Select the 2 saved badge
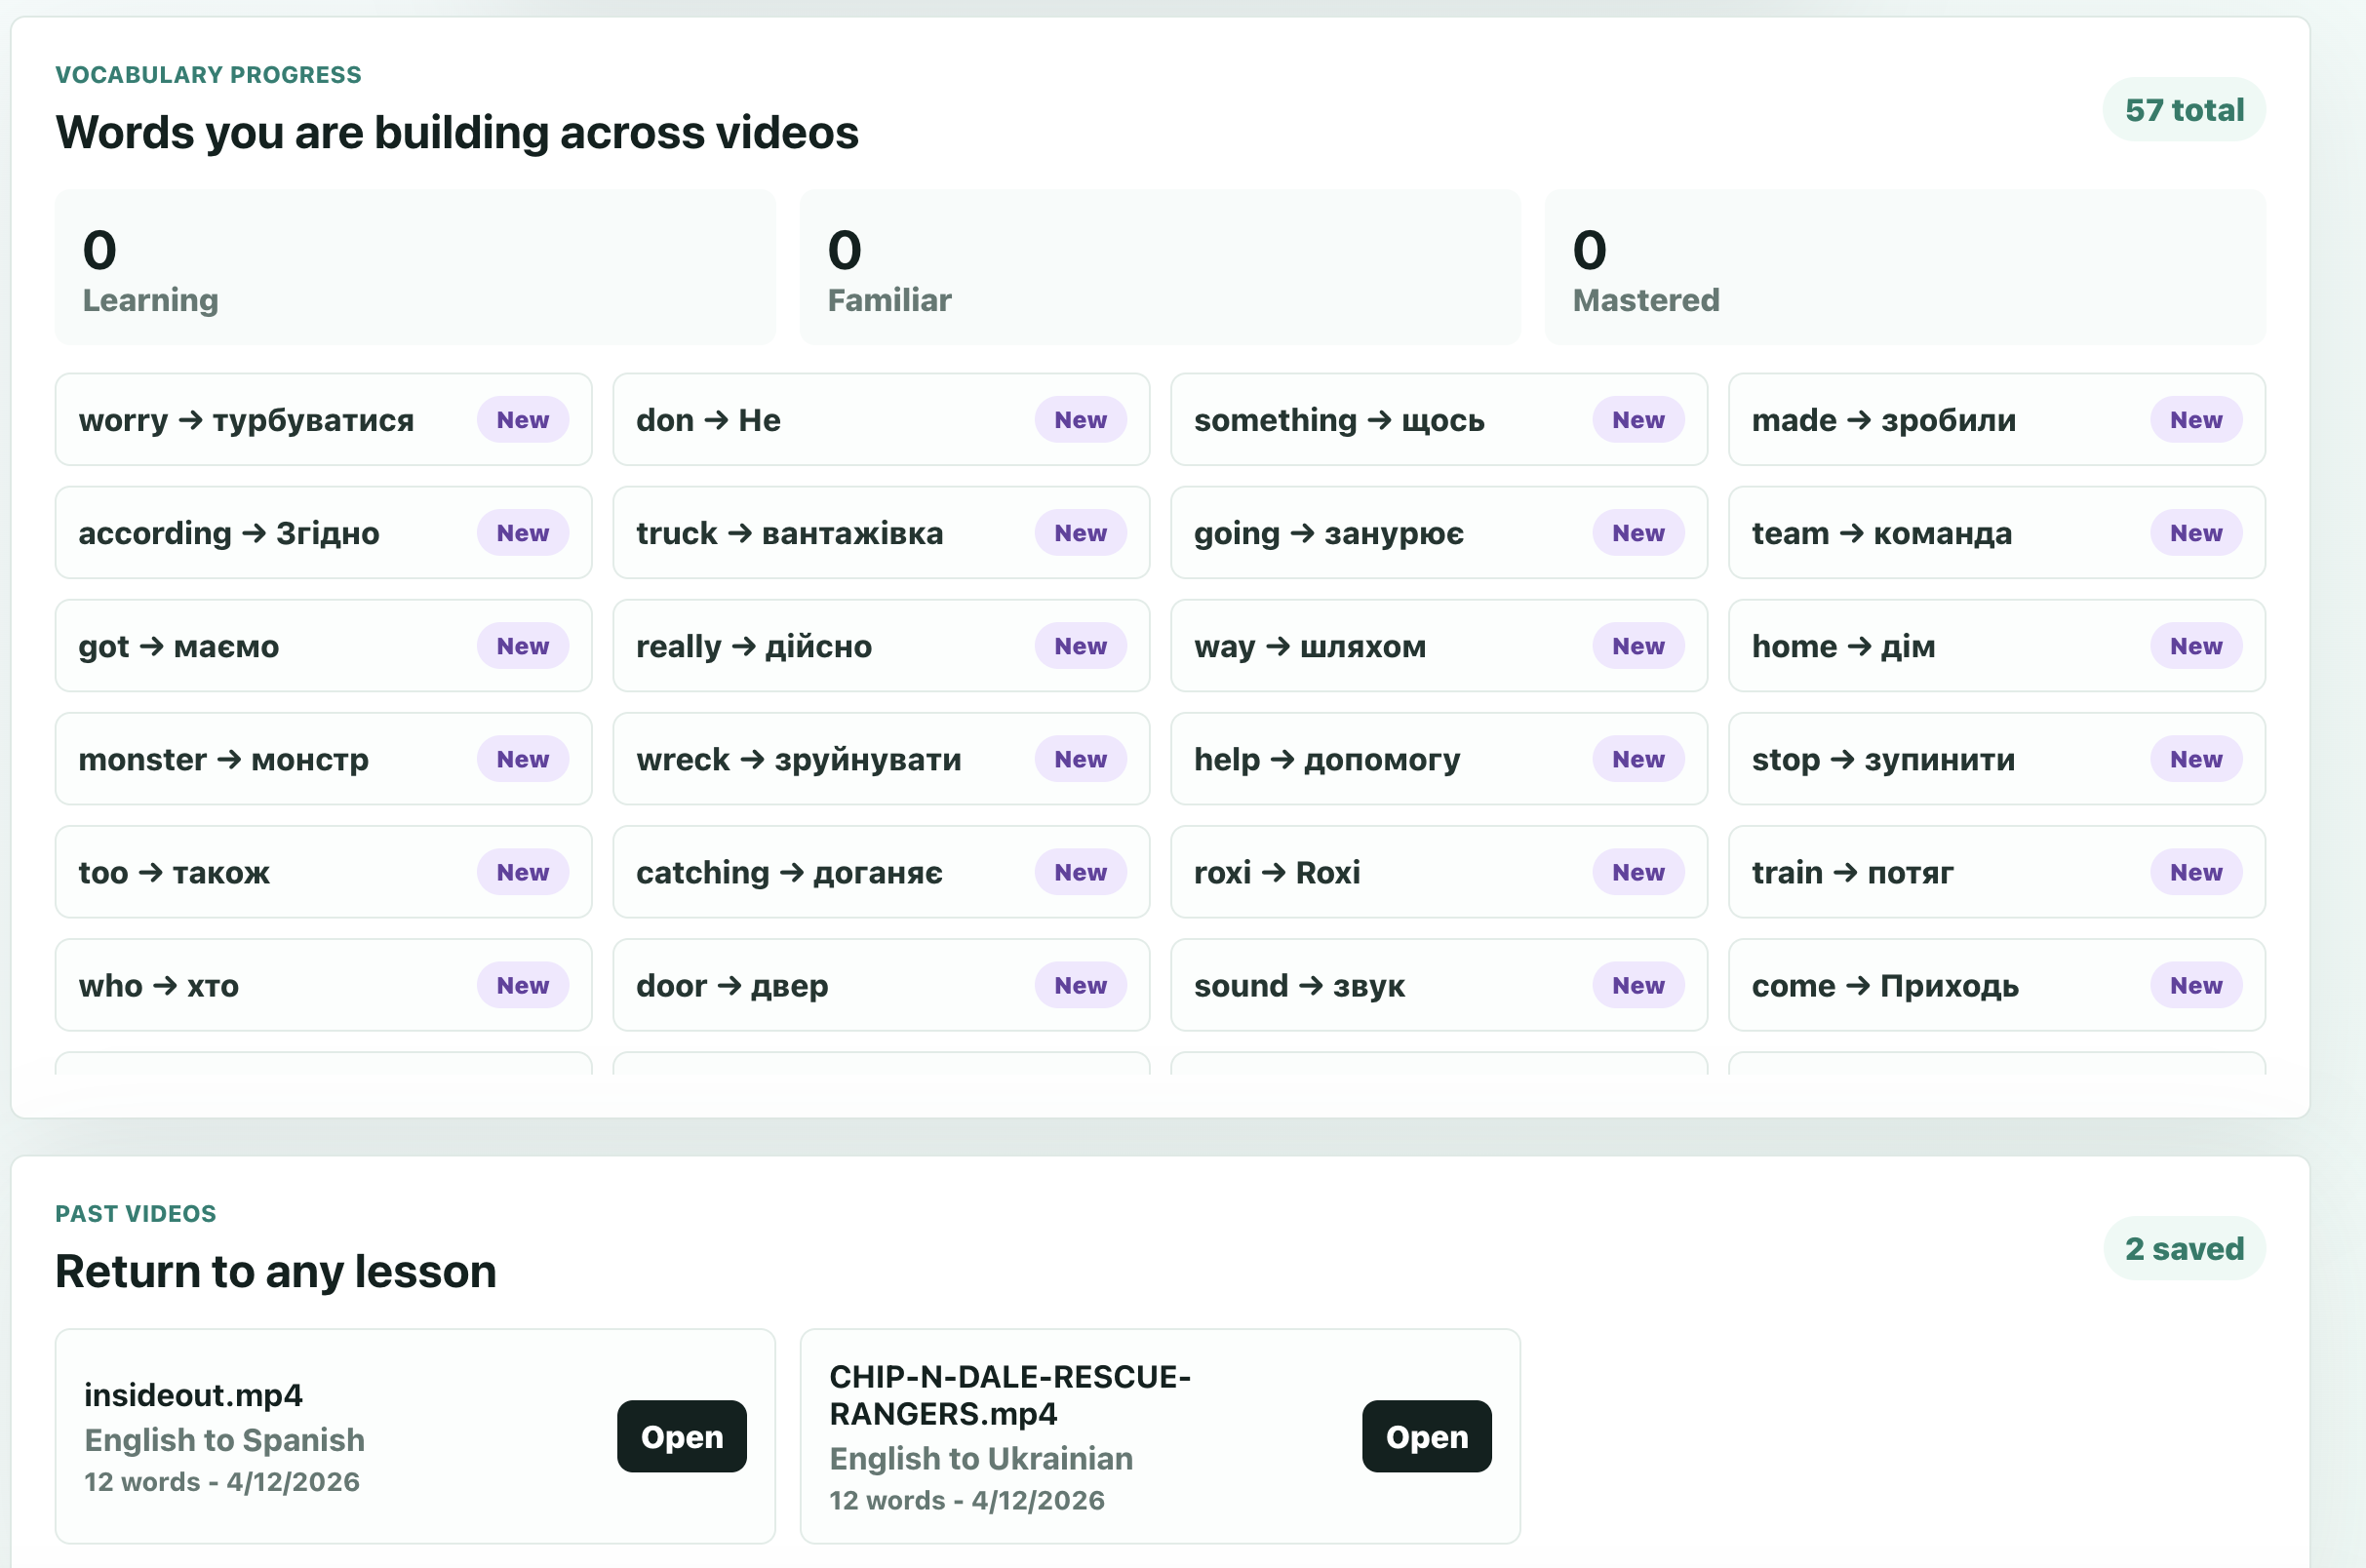 tap(2183, 1248)
